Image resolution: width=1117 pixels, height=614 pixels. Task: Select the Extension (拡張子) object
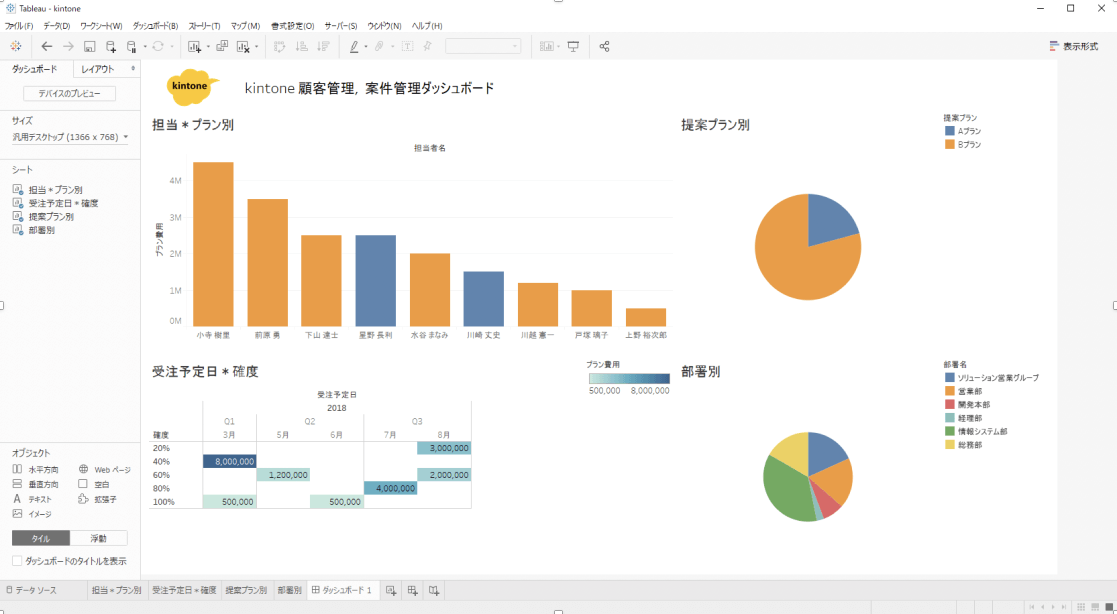point(97,499)
